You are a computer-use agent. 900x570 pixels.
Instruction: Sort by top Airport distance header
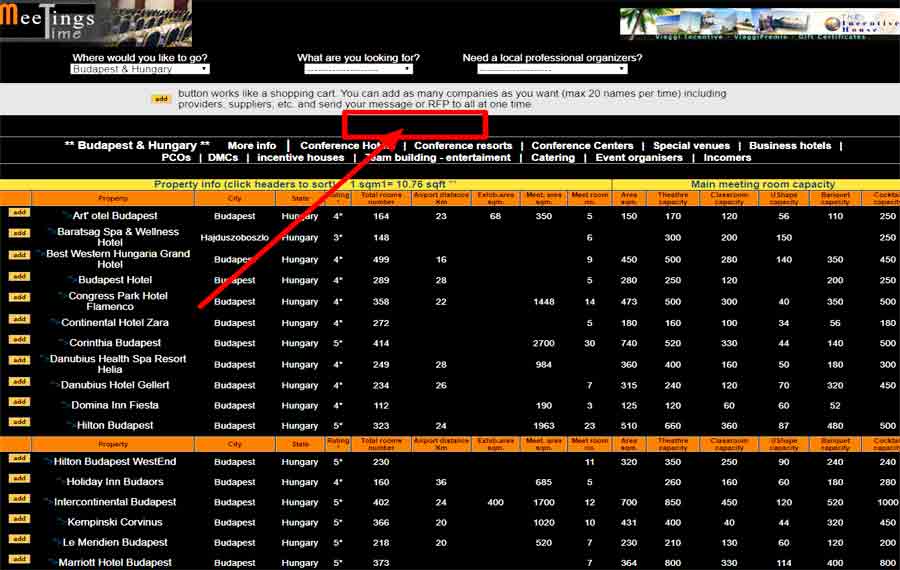[x=441, y=198]
